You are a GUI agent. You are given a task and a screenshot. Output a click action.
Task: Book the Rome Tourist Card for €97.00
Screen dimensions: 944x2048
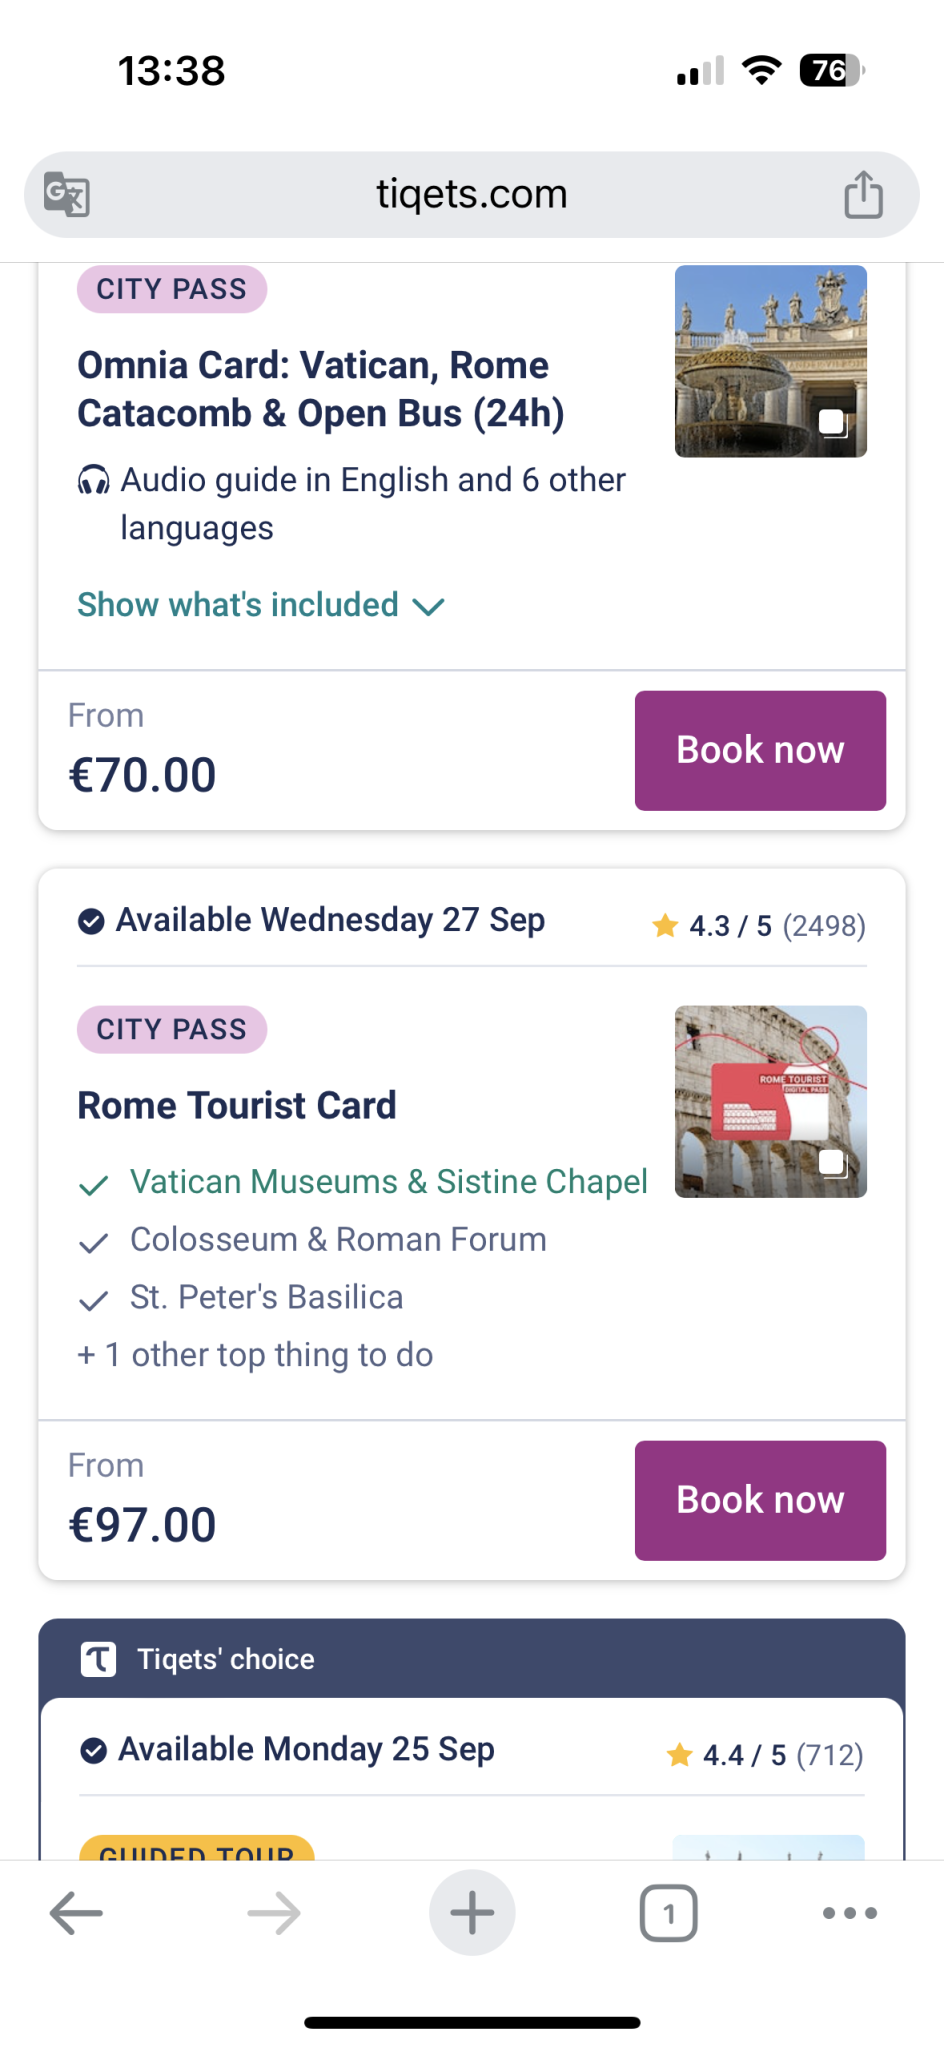point(760,1500)
